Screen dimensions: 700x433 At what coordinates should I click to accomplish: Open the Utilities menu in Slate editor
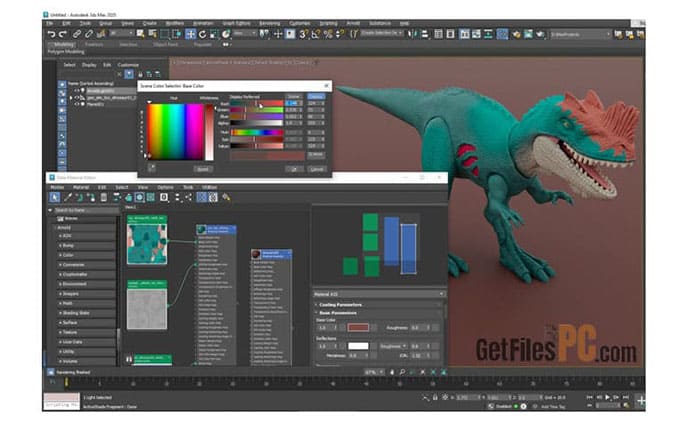coord(209,187)
